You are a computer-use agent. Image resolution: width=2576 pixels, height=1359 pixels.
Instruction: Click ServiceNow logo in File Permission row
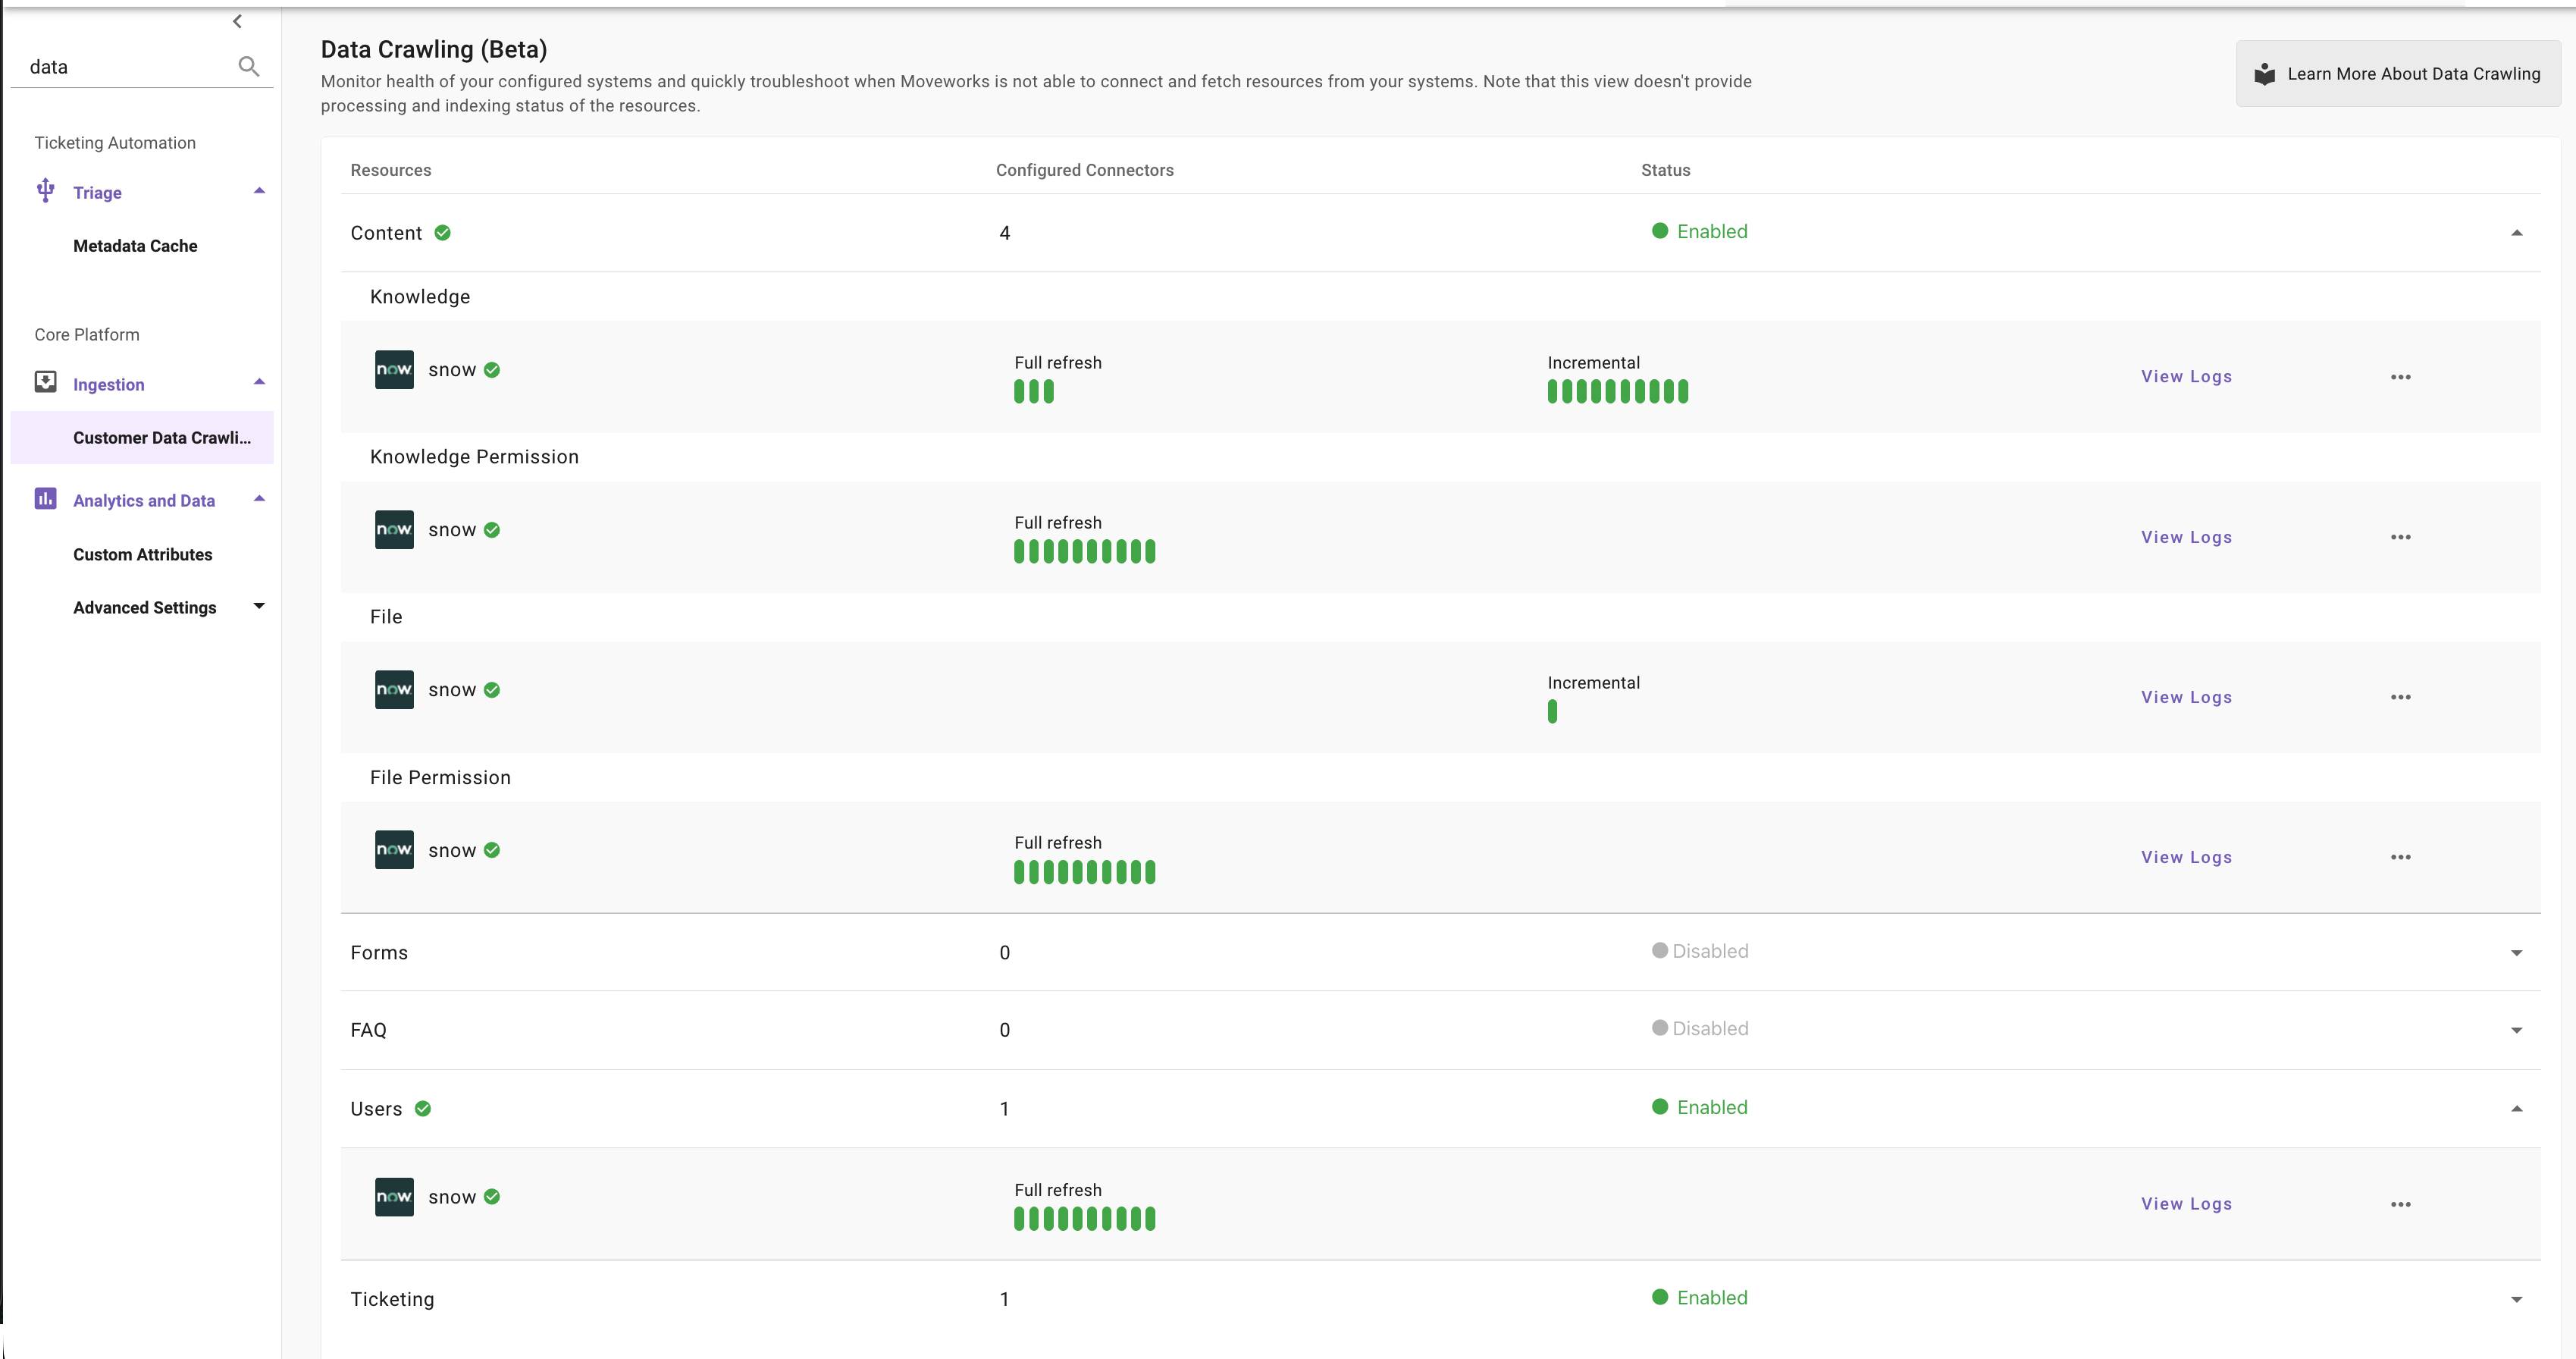(394, 850)
